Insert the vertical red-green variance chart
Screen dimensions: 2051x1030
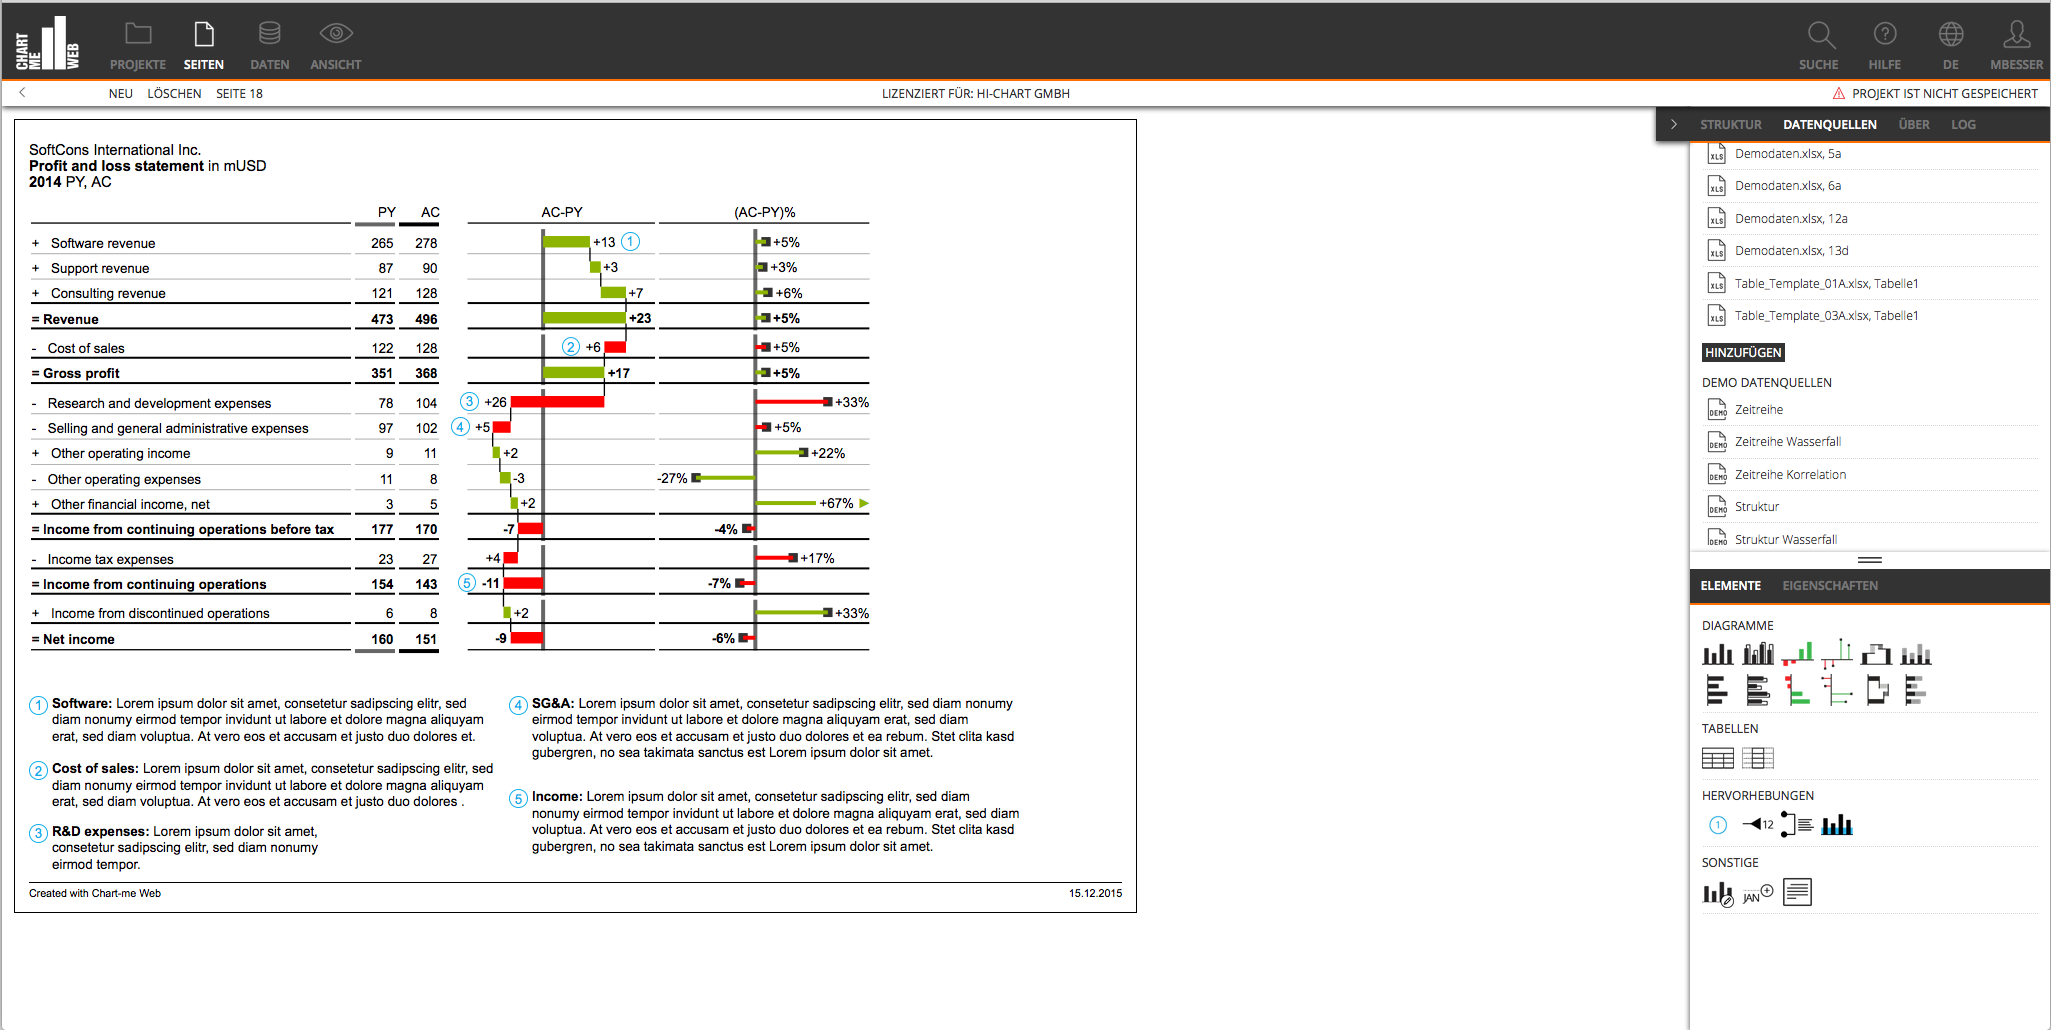pos(1797,654)
